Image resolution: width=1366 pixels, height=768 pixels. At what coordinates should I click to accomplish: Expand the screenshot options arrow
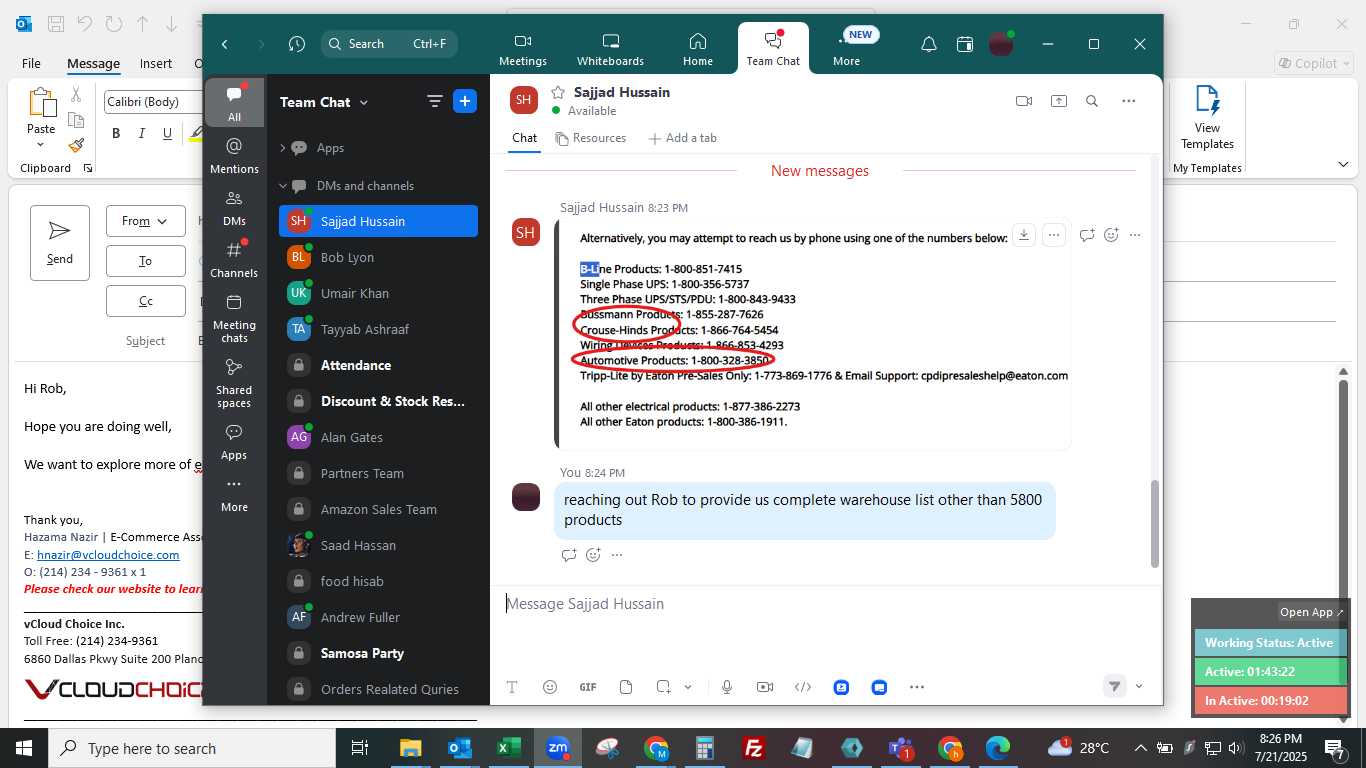point(688,687)
